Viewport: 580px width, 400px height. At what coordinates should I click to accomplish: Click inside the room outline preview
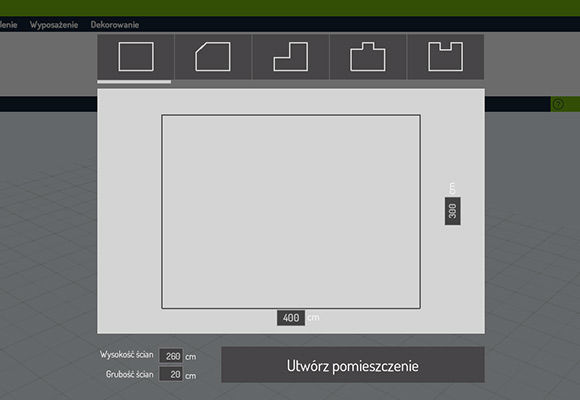click(x=291, y=212)
